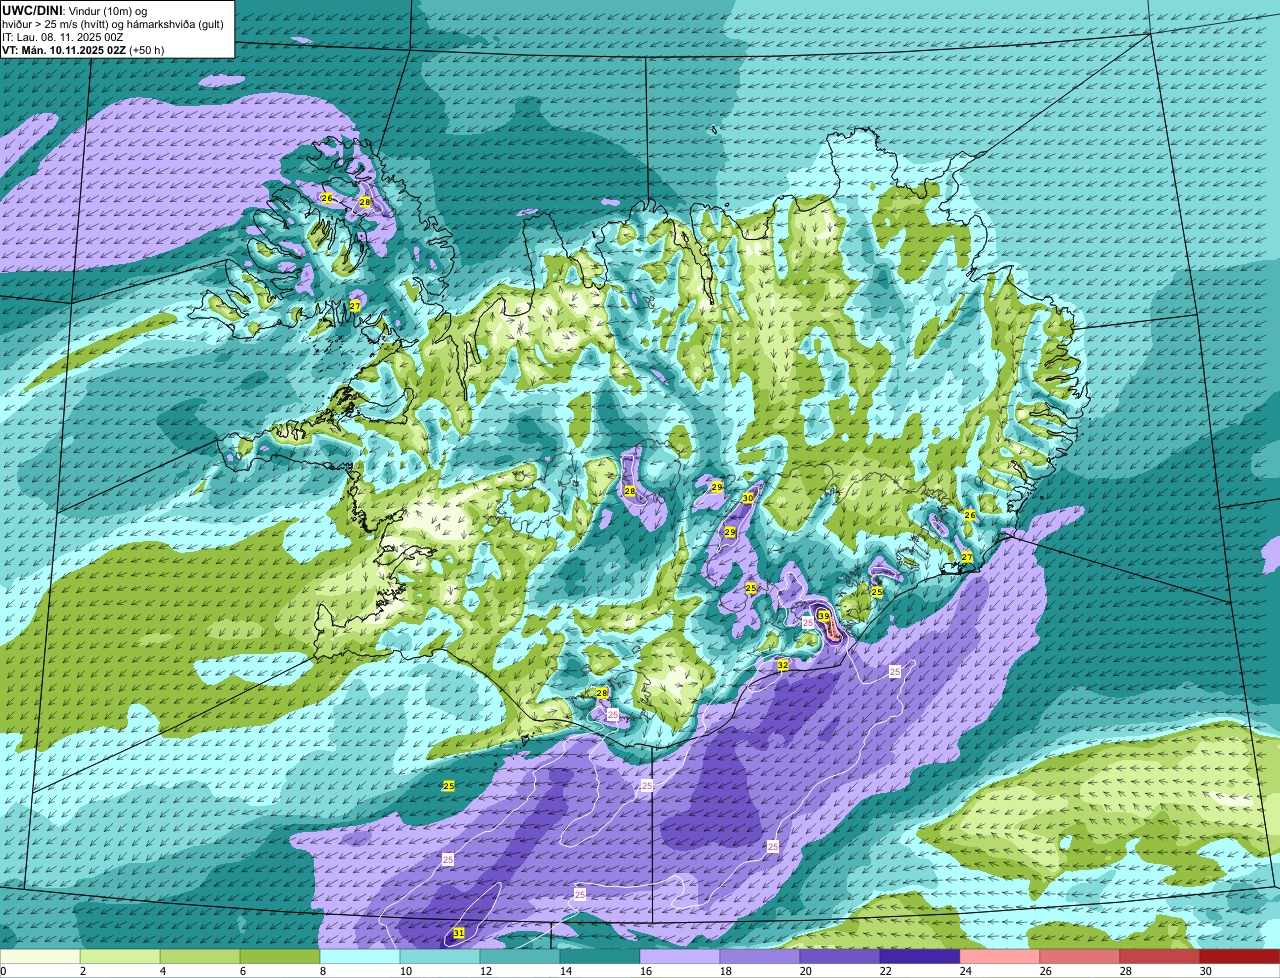
Task: Click the 'IT: Lau. 08. 11. 2025 00Z' line
Action: point(63,37)
